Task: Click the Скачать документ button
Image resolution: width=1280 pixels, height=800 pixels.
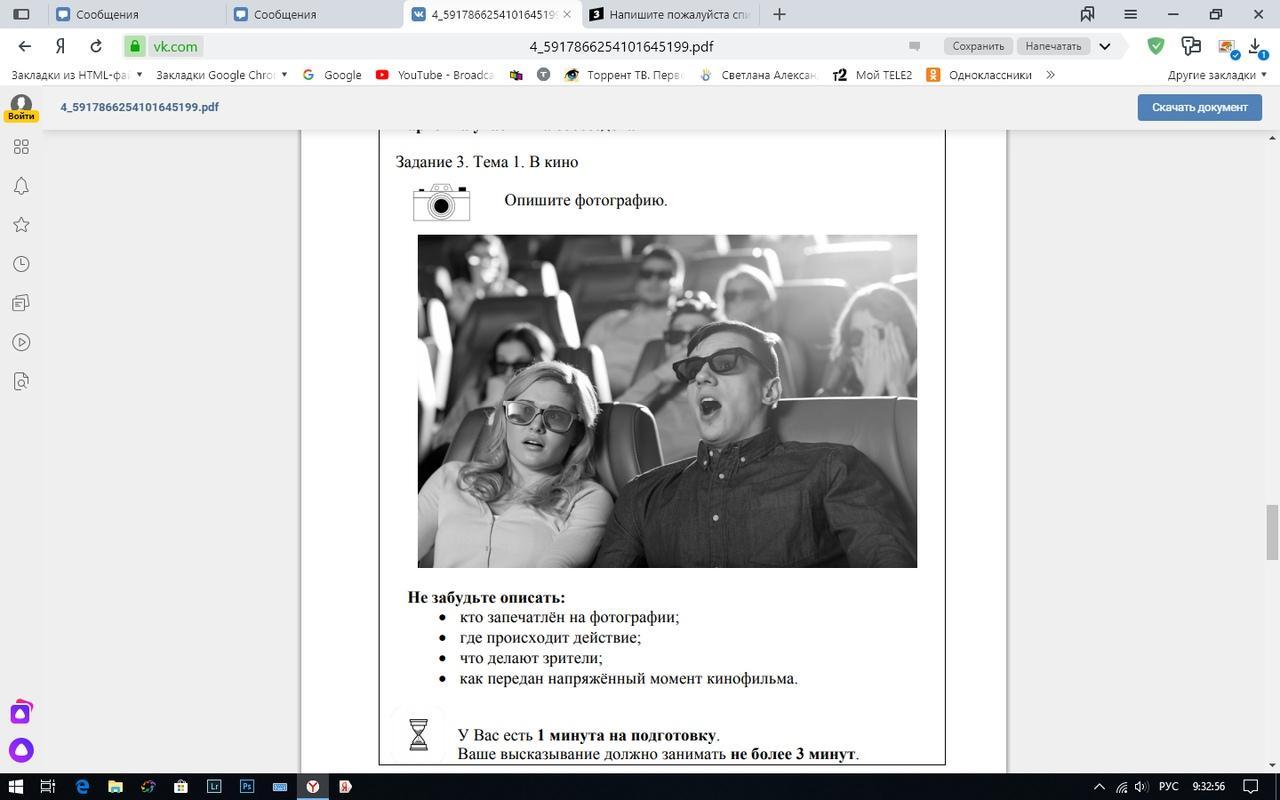Action: pyautogui.click(x=1199, y=107)
